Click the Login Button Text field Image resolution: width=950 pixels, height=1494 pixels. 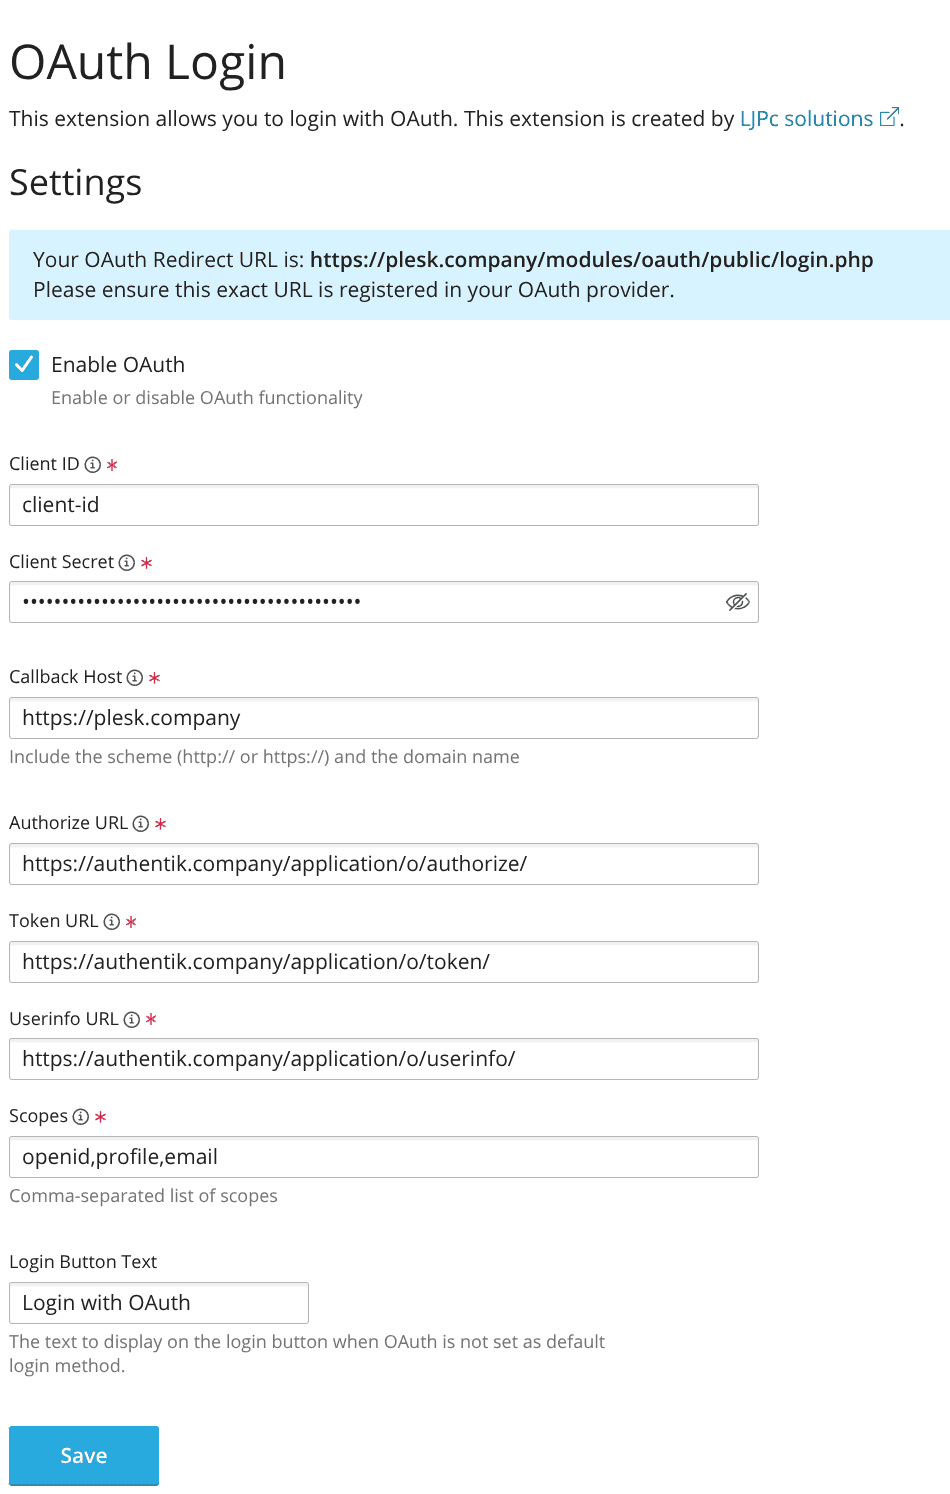pyautogui.click(x=158, y=1302)
